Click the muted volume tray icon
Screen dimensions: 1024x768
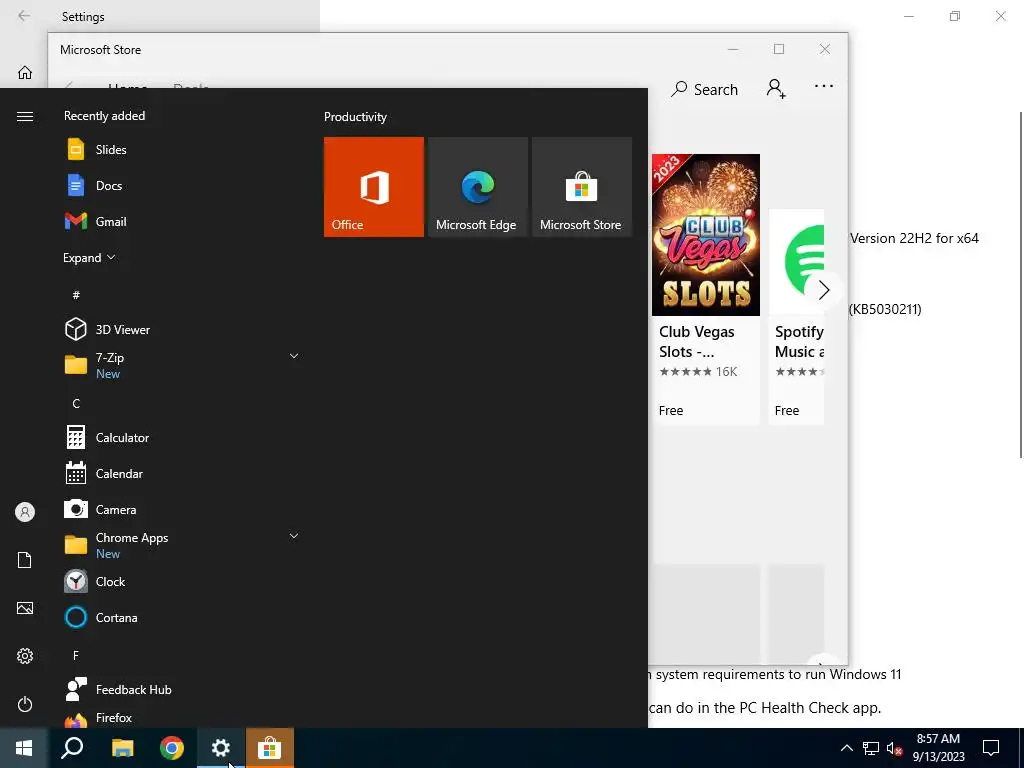tap(894, 748)
